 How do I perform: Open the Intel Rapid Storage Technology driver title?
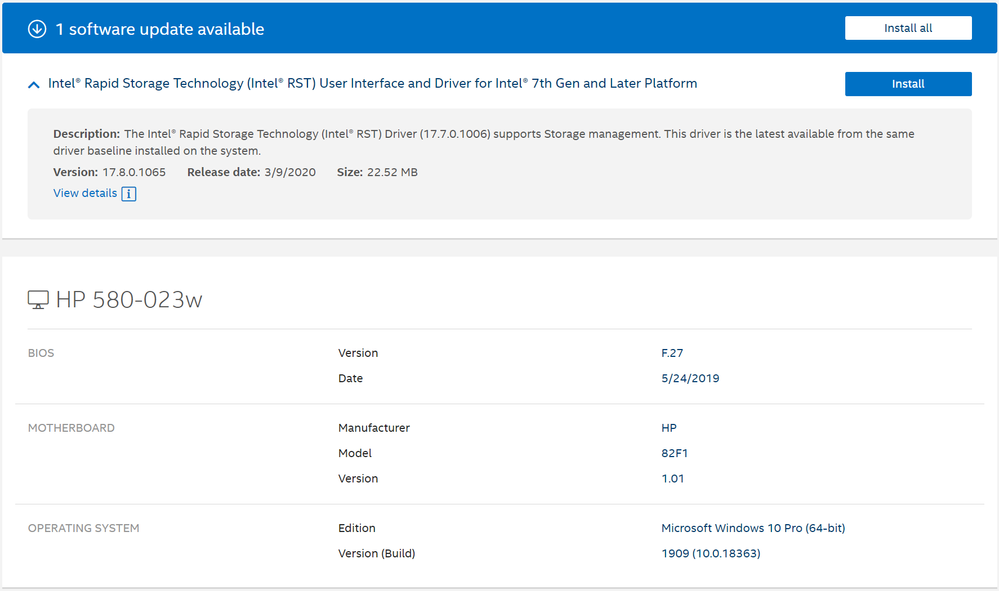tap(372, 84)
